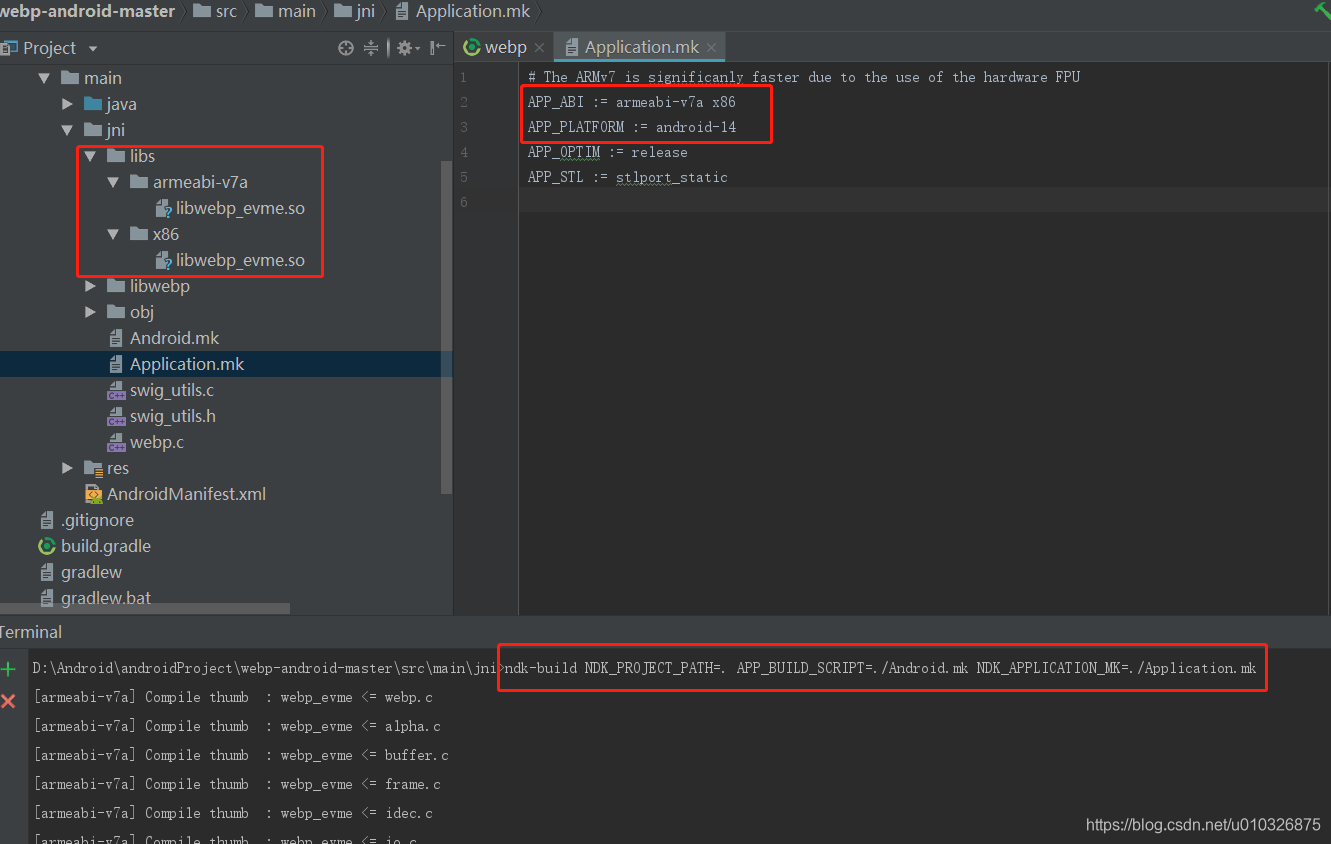Click Application.mk in the navigation breadcrumb
The image size is (1331, 844).
(x=462, y=11)
